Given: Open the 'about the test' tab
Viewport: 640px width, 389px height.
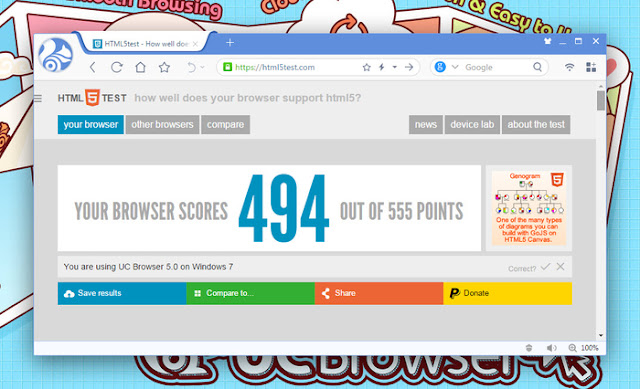Looking at the screenshot, I should (536, 124).
